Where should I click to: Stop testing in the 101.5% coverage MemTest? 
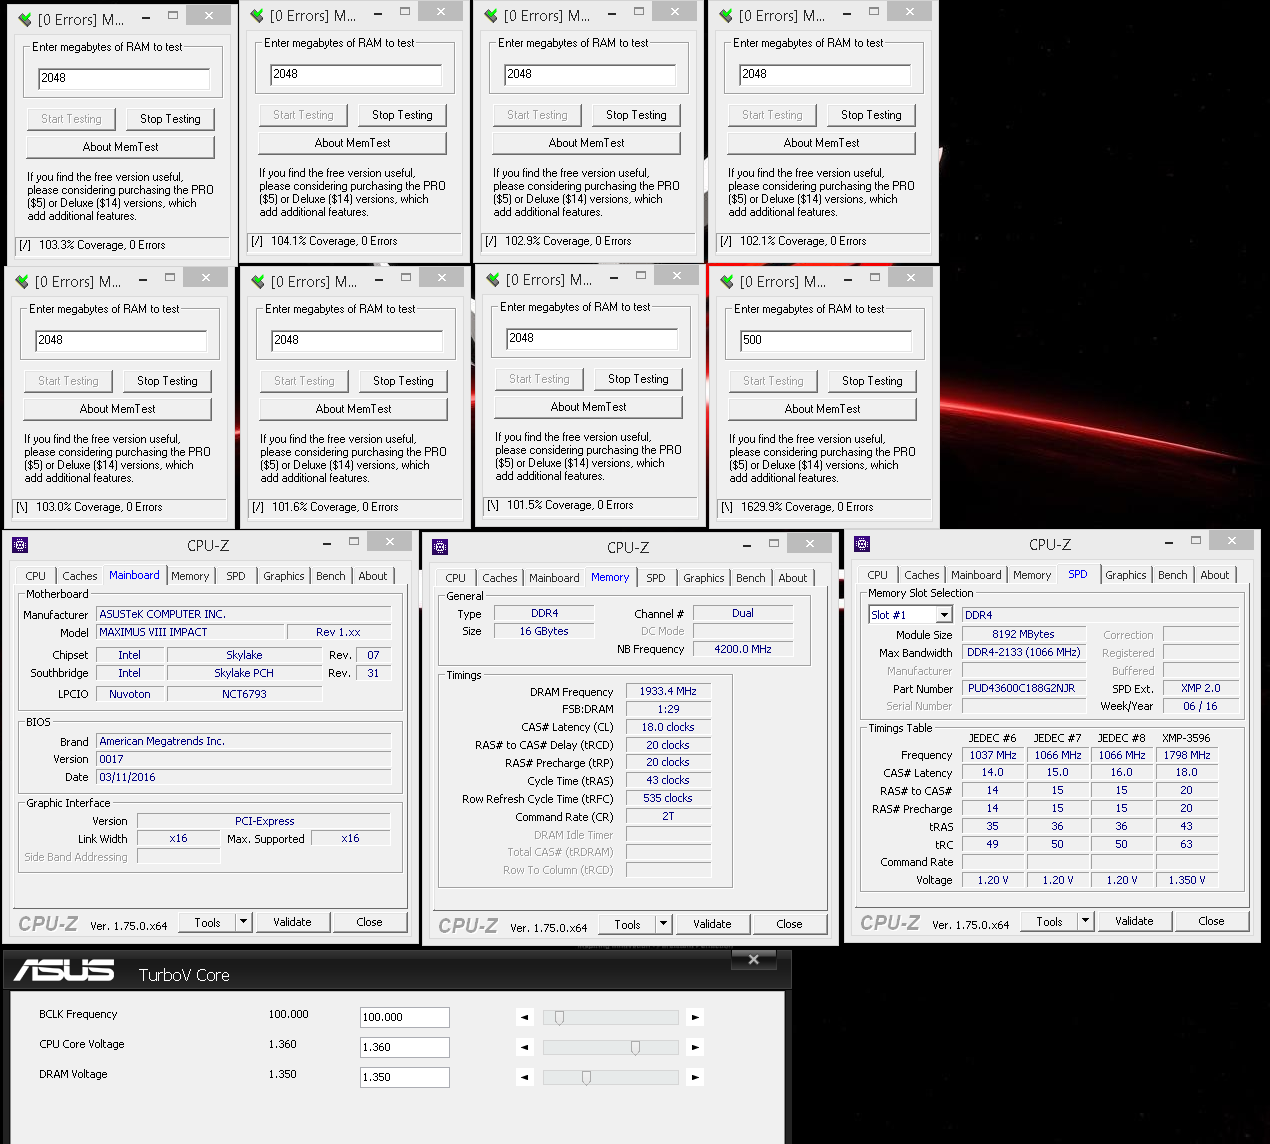tap(638, 379)
